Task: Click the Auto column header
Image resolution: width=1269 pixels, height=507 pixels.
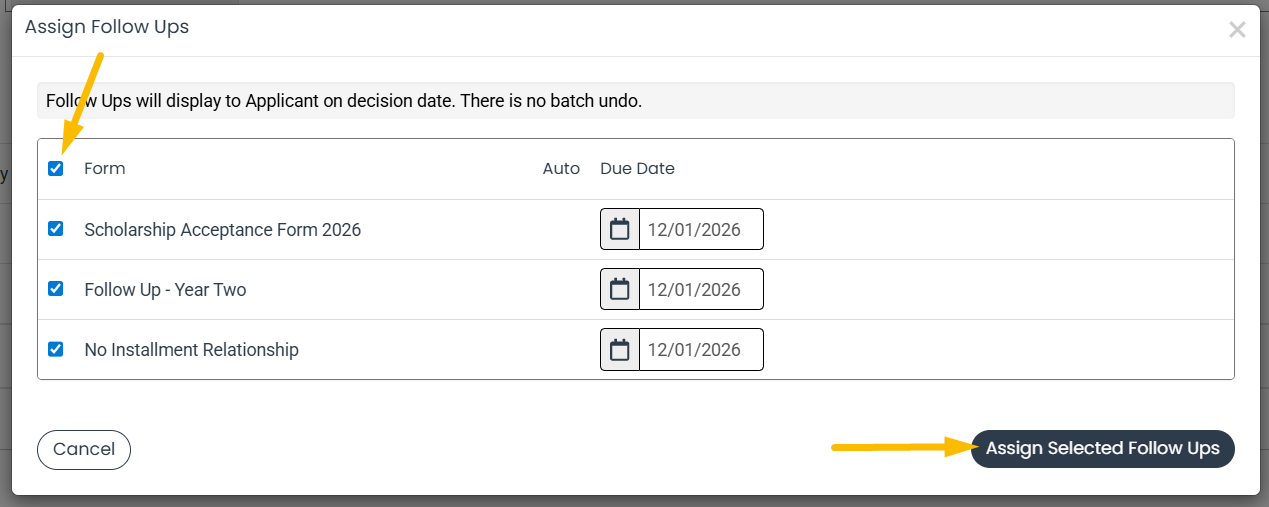Action: click(x=561, y=168)
